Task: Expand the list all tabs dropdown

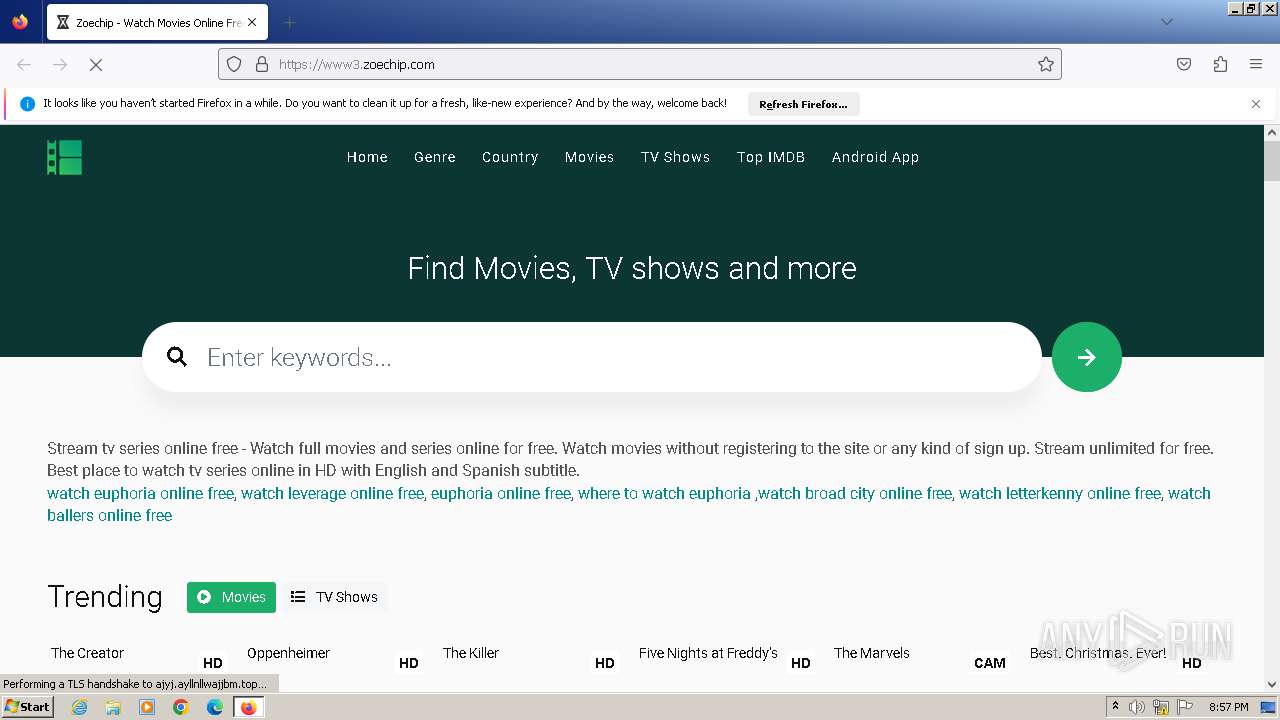Action: (1166, 22)
